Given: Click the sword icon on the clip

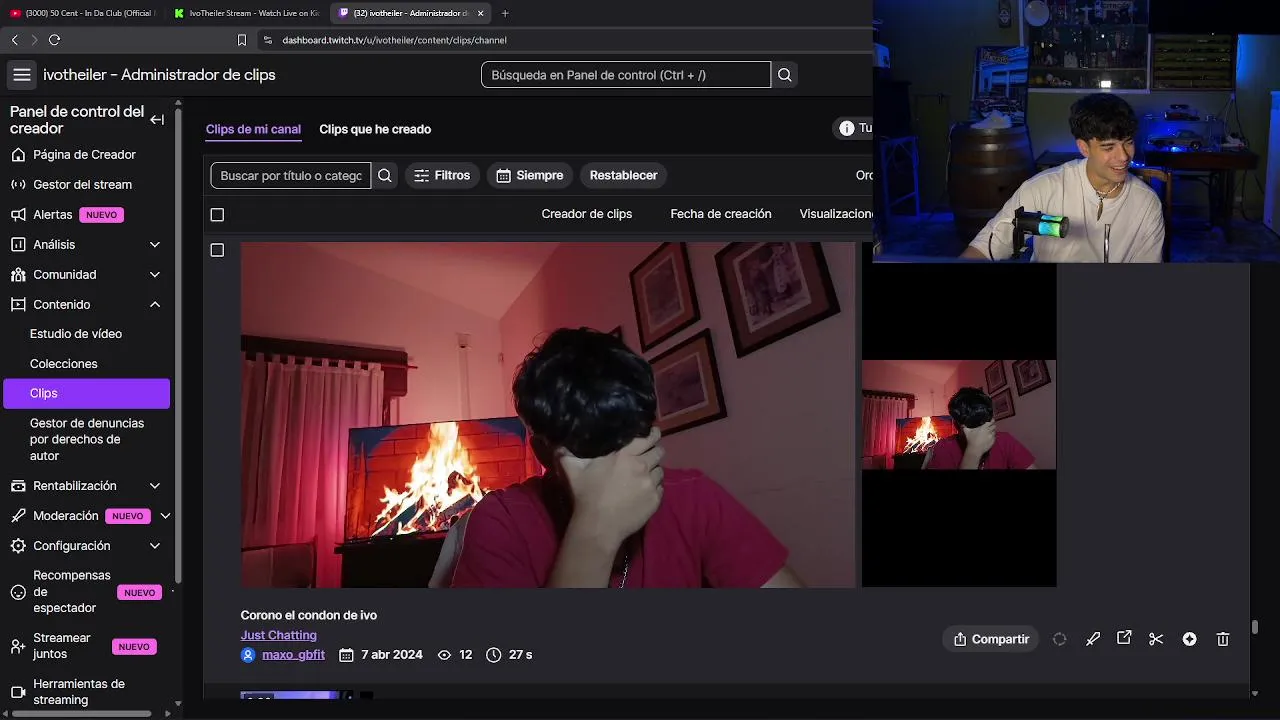Looking at the screenshot, I should click(1092, 639).
